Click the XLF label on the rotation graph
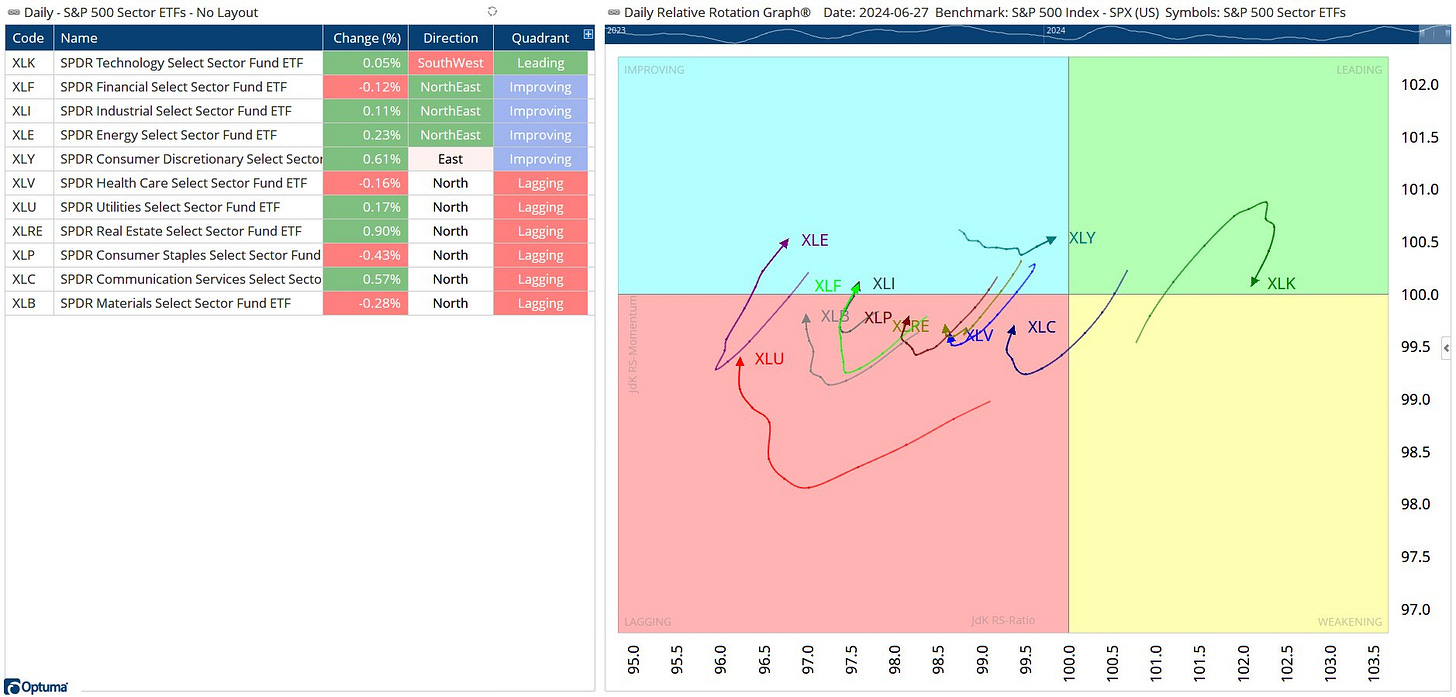Viewport: 1456px width, 697px height. click(828, 286)
